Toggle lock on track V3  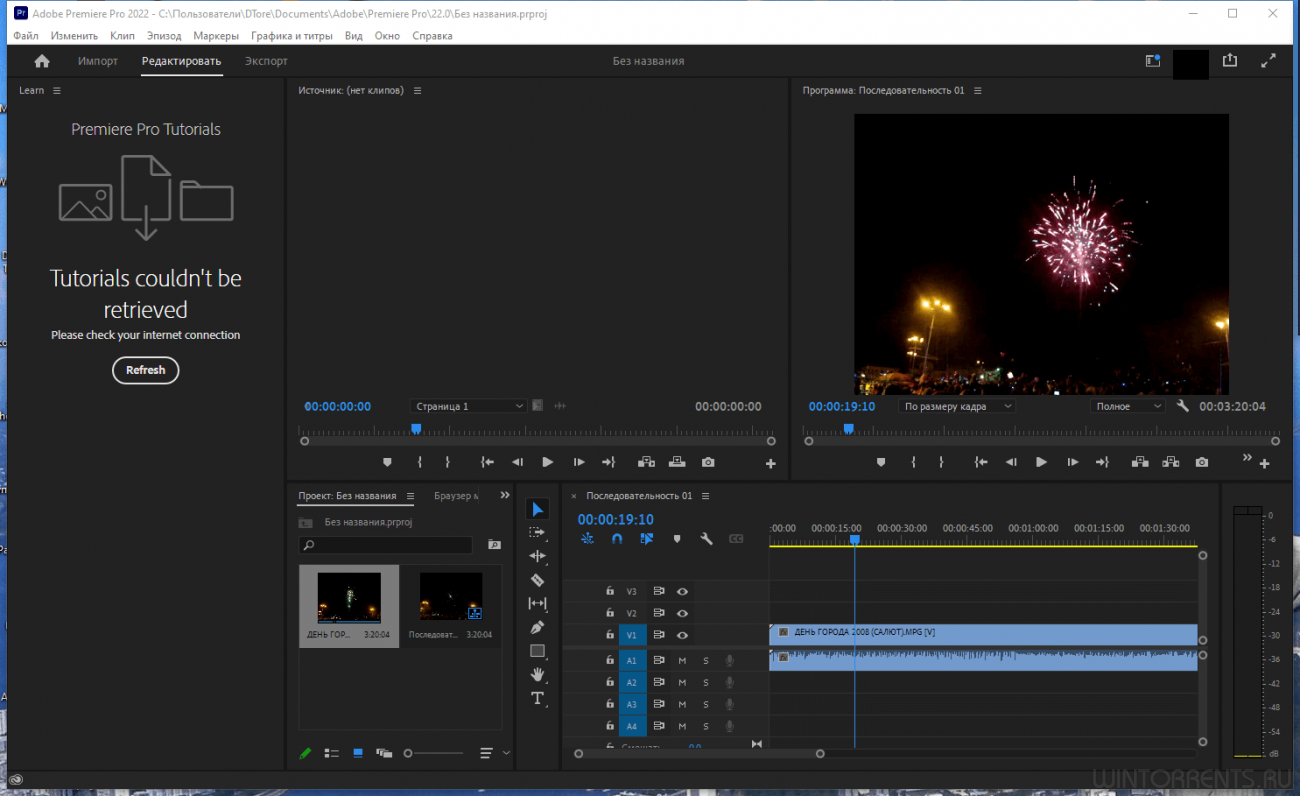609,591
